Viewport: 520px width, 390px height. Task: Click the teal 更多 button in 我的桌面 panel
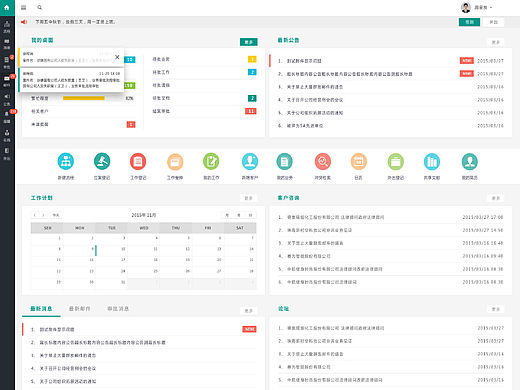[249, 42]
